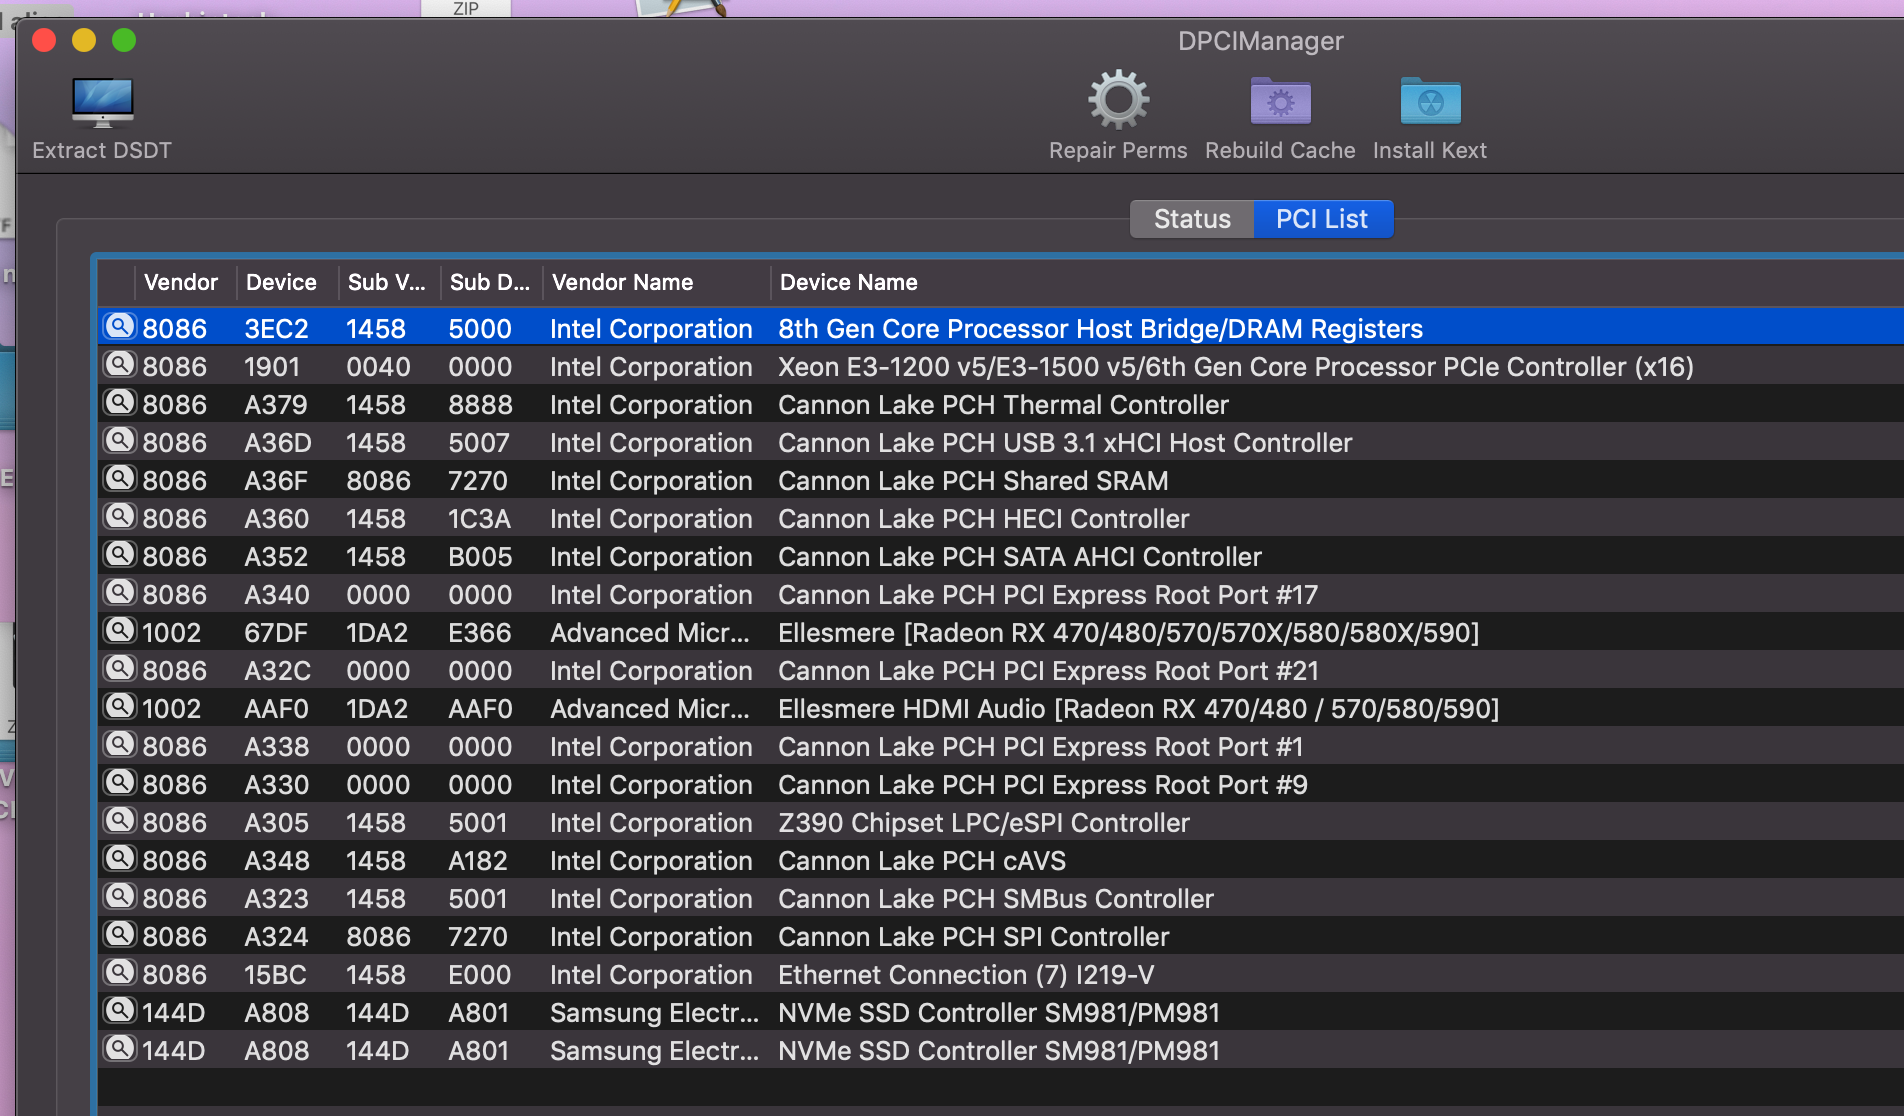1904x1116 pixels.
Task: Open the magnifier icon for device A379
Action: click(120, 403)
